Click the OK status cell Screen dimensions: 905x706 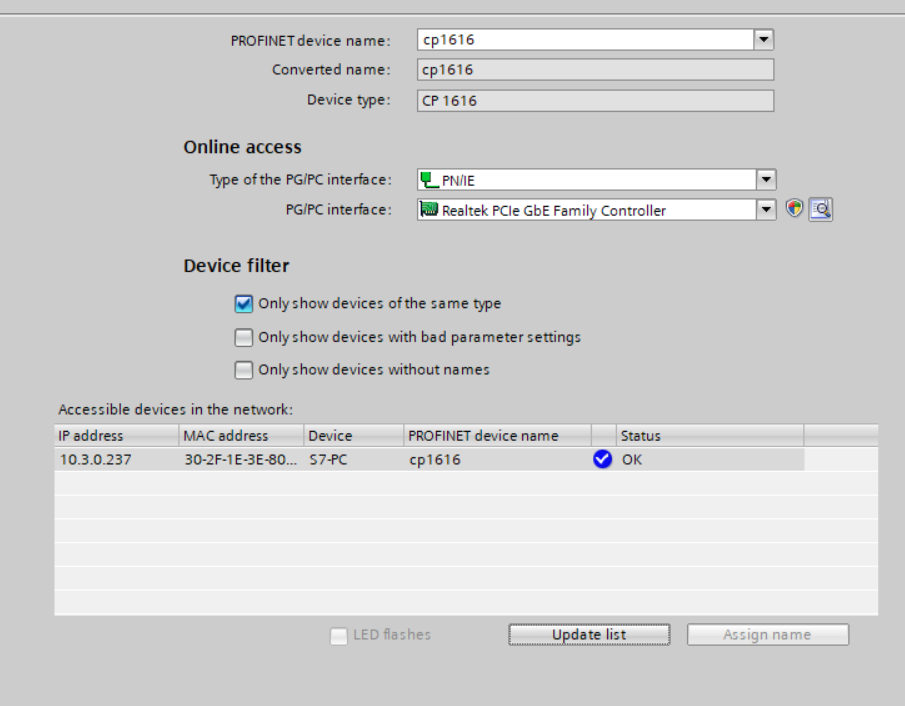click(710, 460)
